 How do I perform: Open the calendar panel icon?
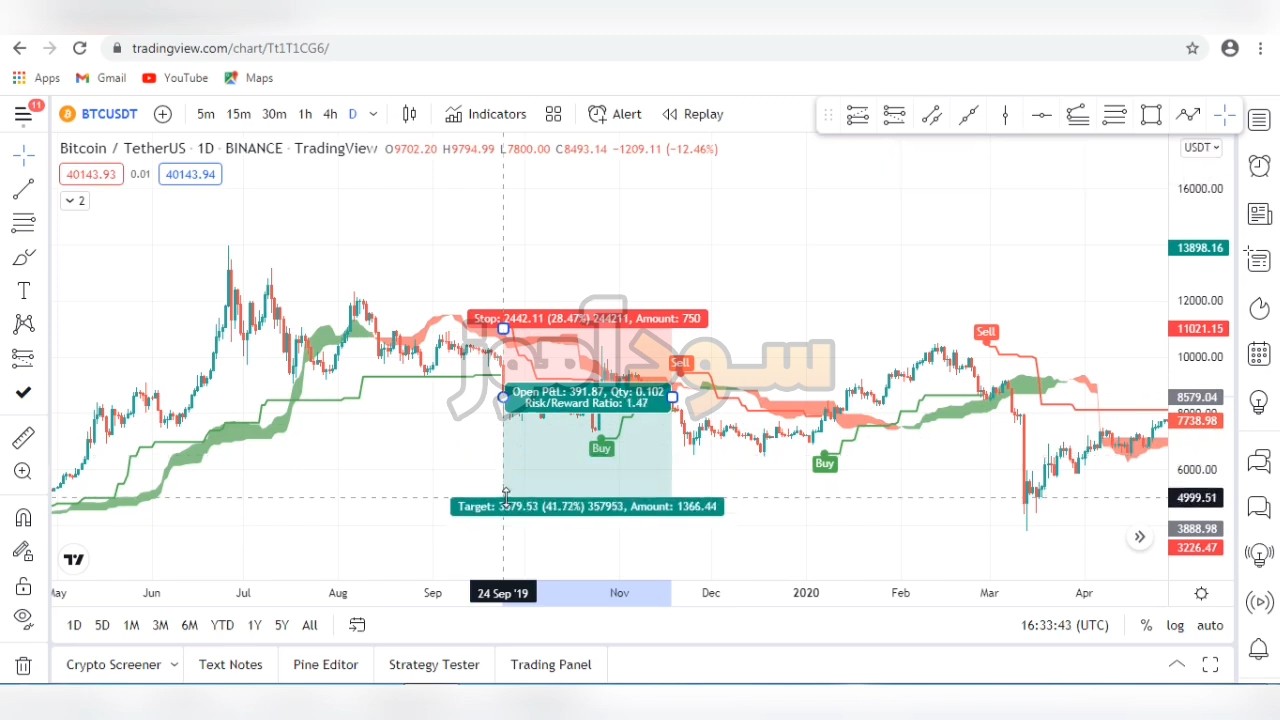pos(1259,354)
